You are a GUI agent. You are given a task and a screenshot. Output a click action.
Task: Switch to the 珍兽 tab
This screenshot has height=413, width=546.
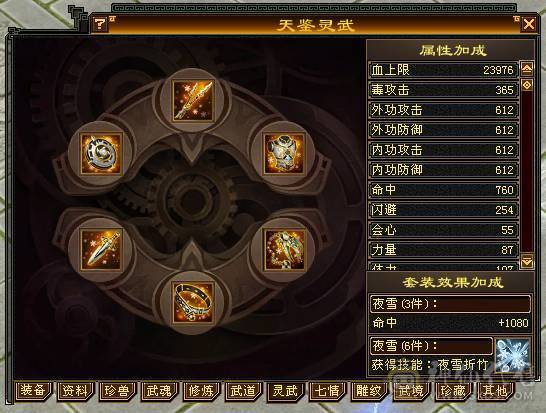click(117, 390)
